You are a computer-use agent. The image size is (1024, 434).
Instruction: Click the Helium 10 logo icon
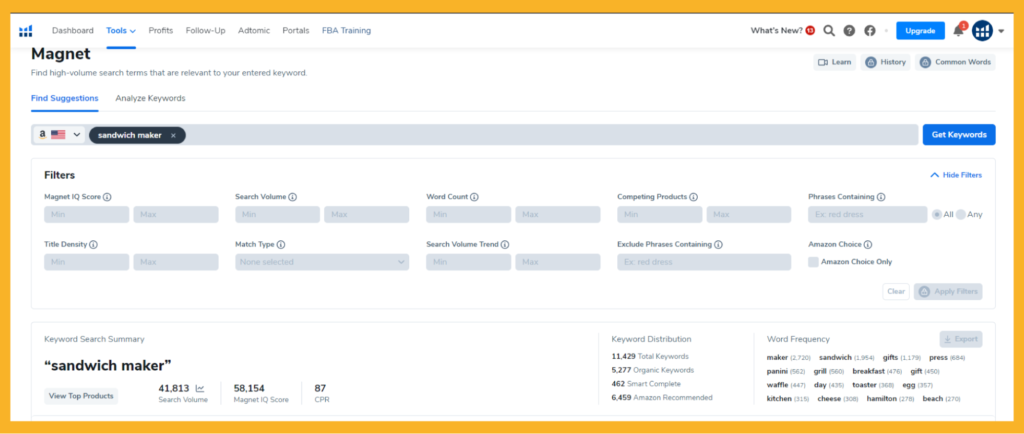[25, 31]
